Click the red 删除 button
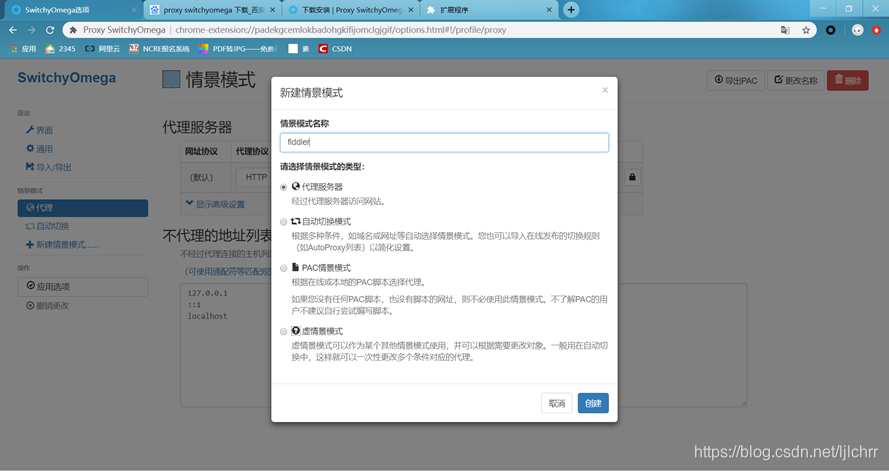 point(848,80)
